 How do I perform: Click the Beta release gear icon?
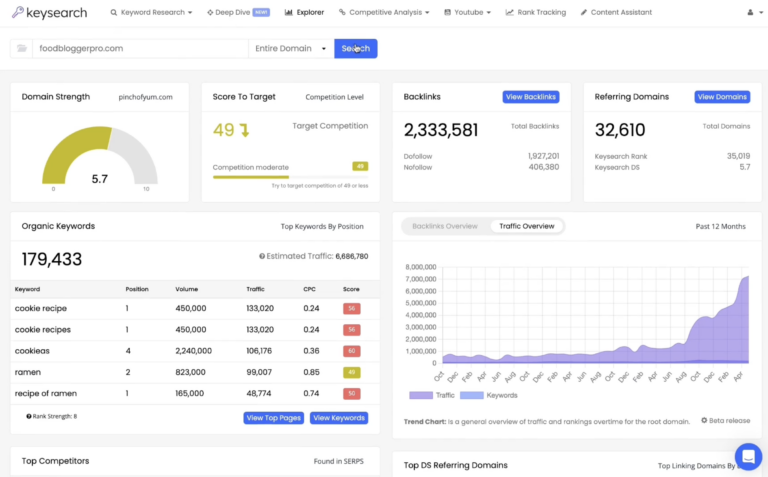[704, 420]
